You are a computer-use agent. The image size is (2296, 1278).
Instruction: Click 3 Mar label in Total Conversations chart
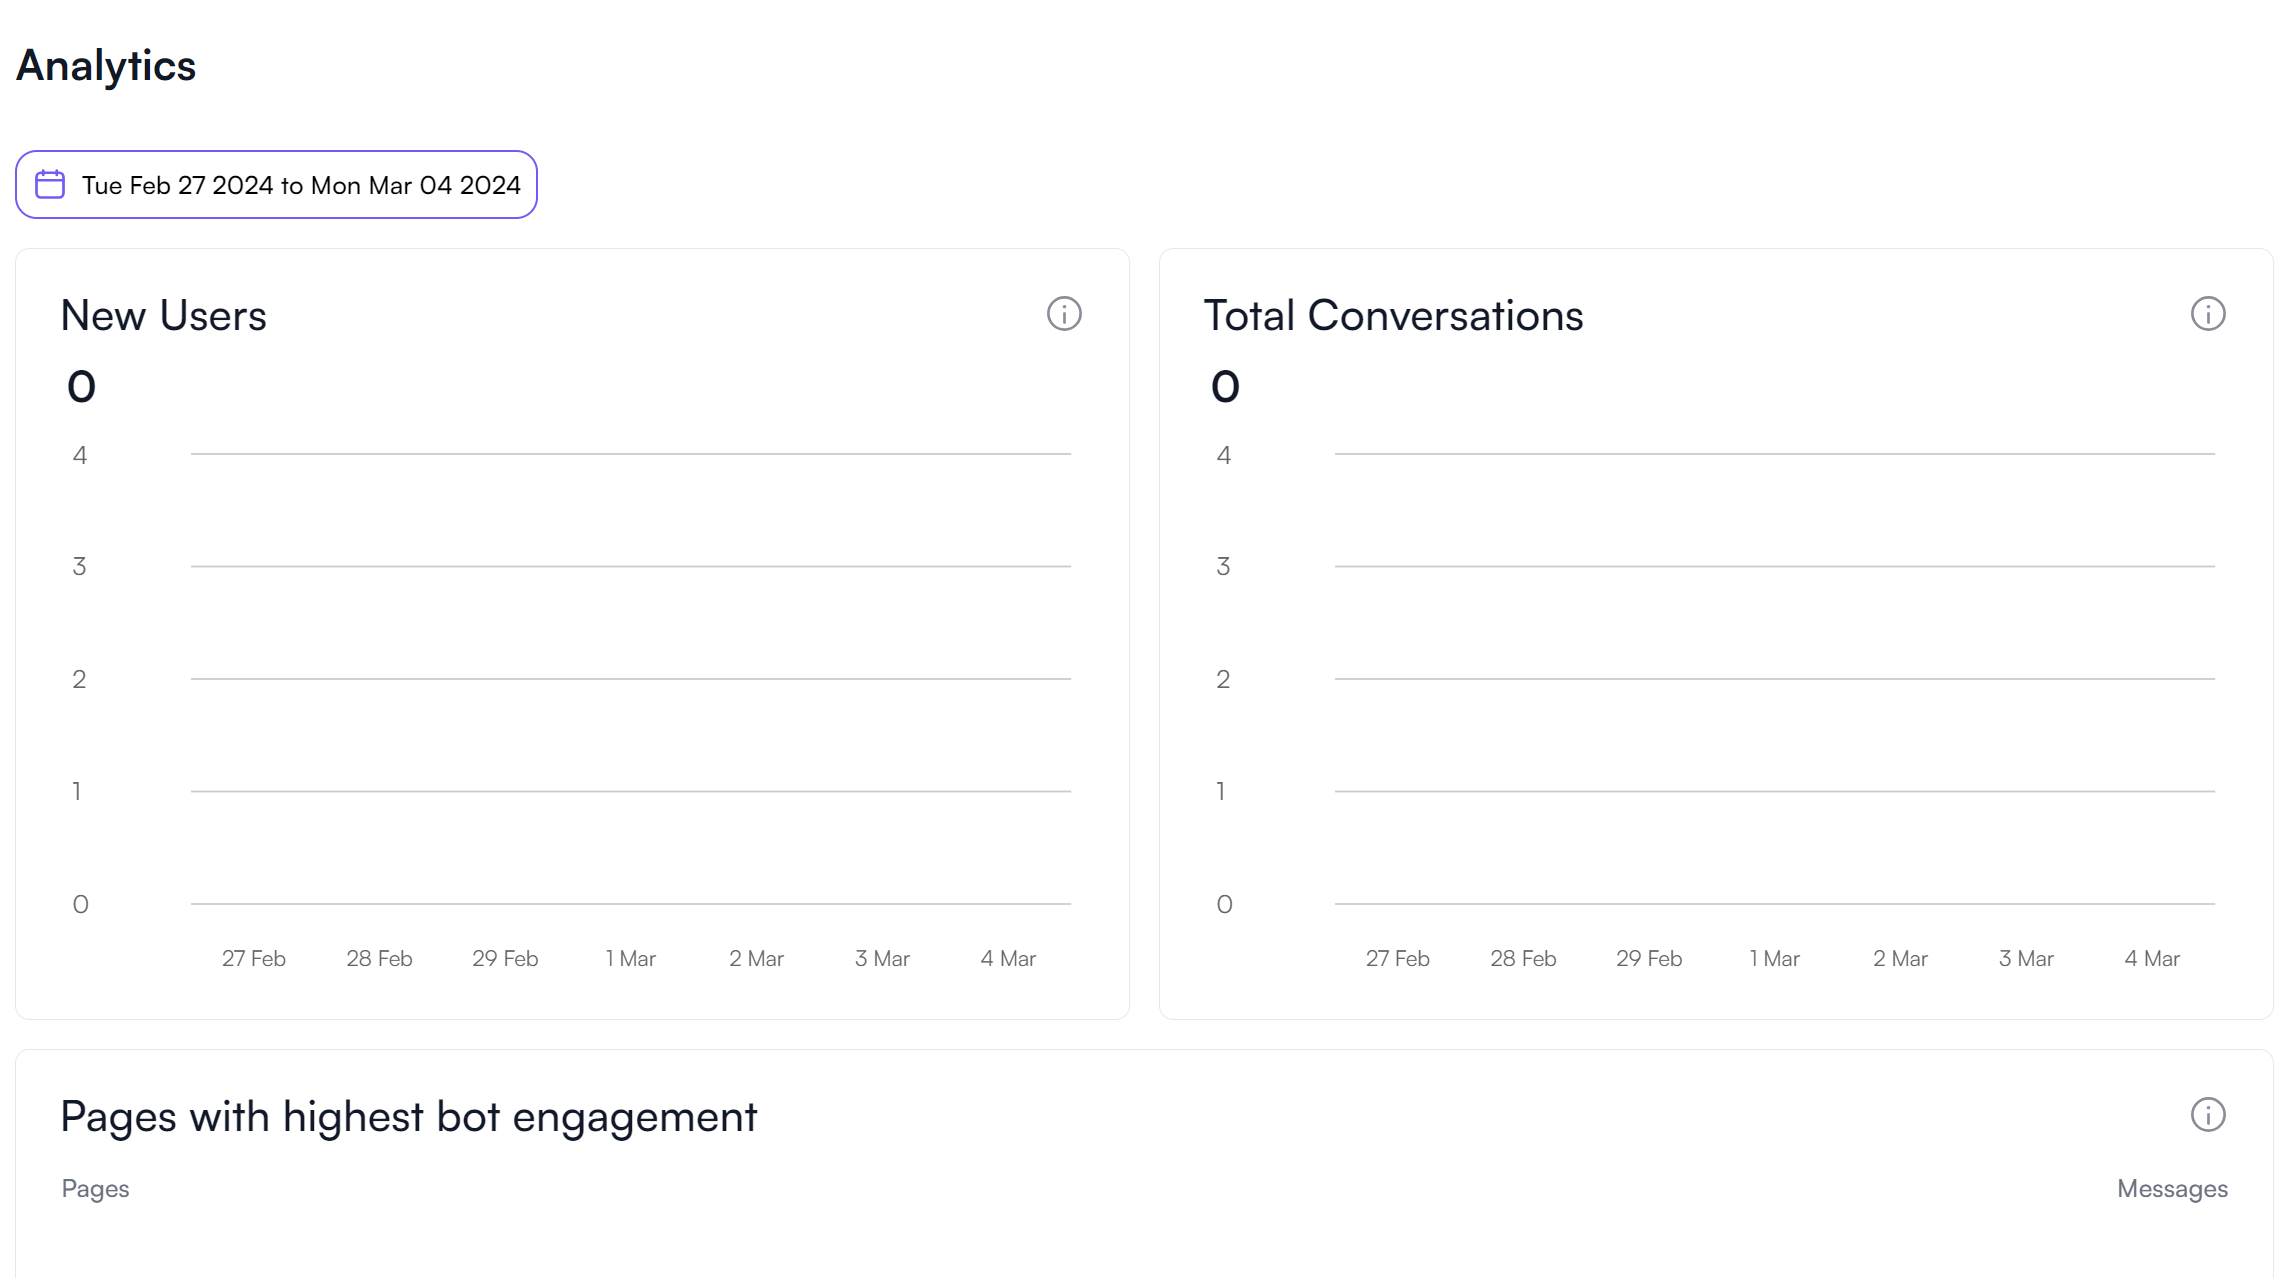coord(2026,958)
